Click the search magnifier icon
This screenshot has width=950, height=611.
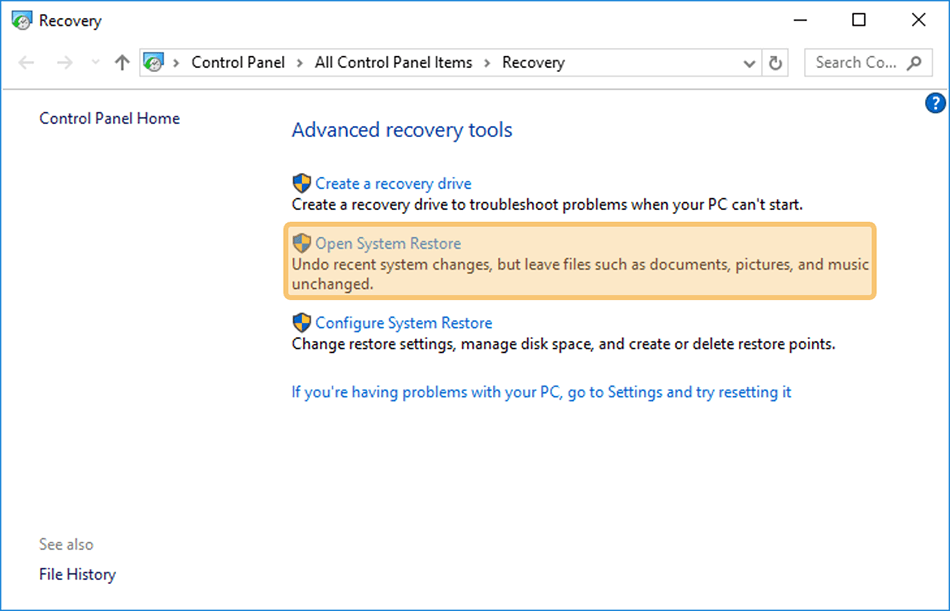tap(914, 62)
